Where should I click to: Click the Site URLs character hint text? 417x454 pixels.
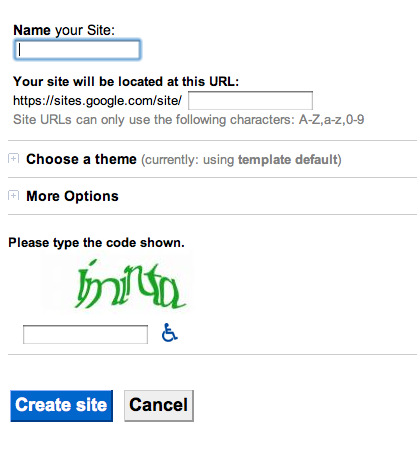pos(188,120)
